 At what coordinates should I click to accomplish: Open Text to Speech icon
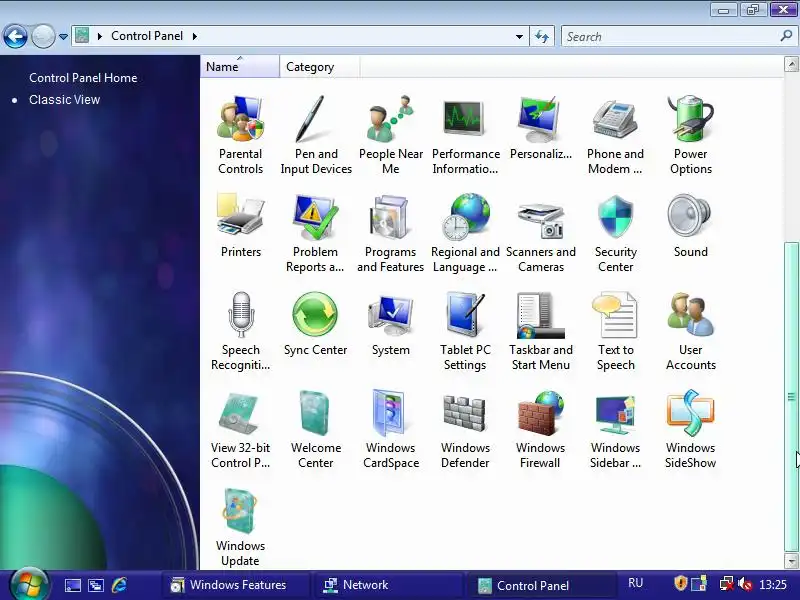615,331
